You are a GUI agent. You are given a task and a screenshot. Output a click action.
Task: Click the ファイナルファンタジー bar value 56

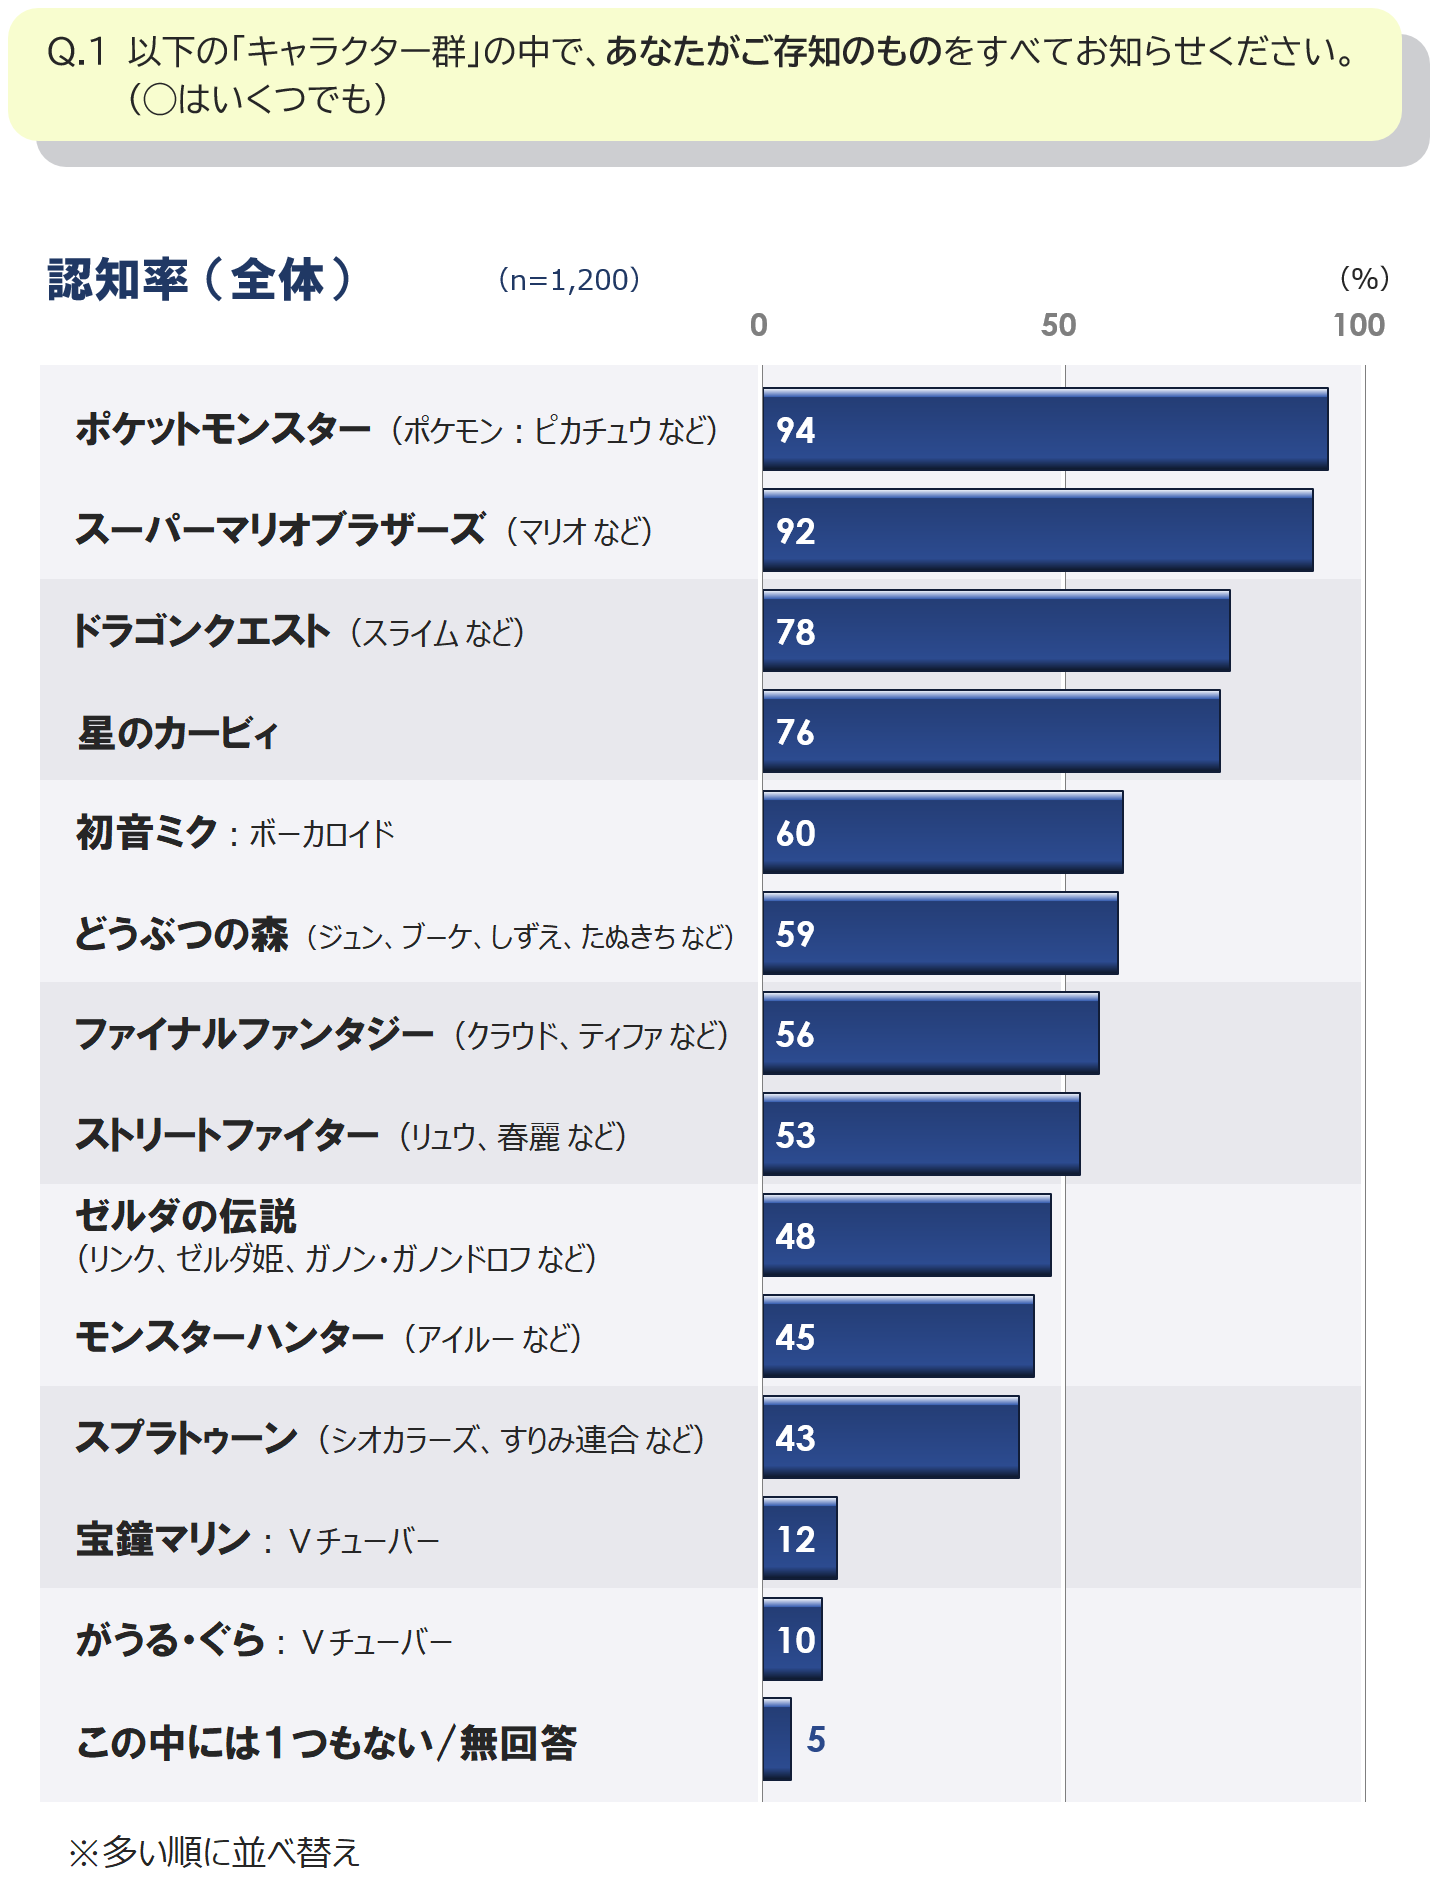(931, 1033)
